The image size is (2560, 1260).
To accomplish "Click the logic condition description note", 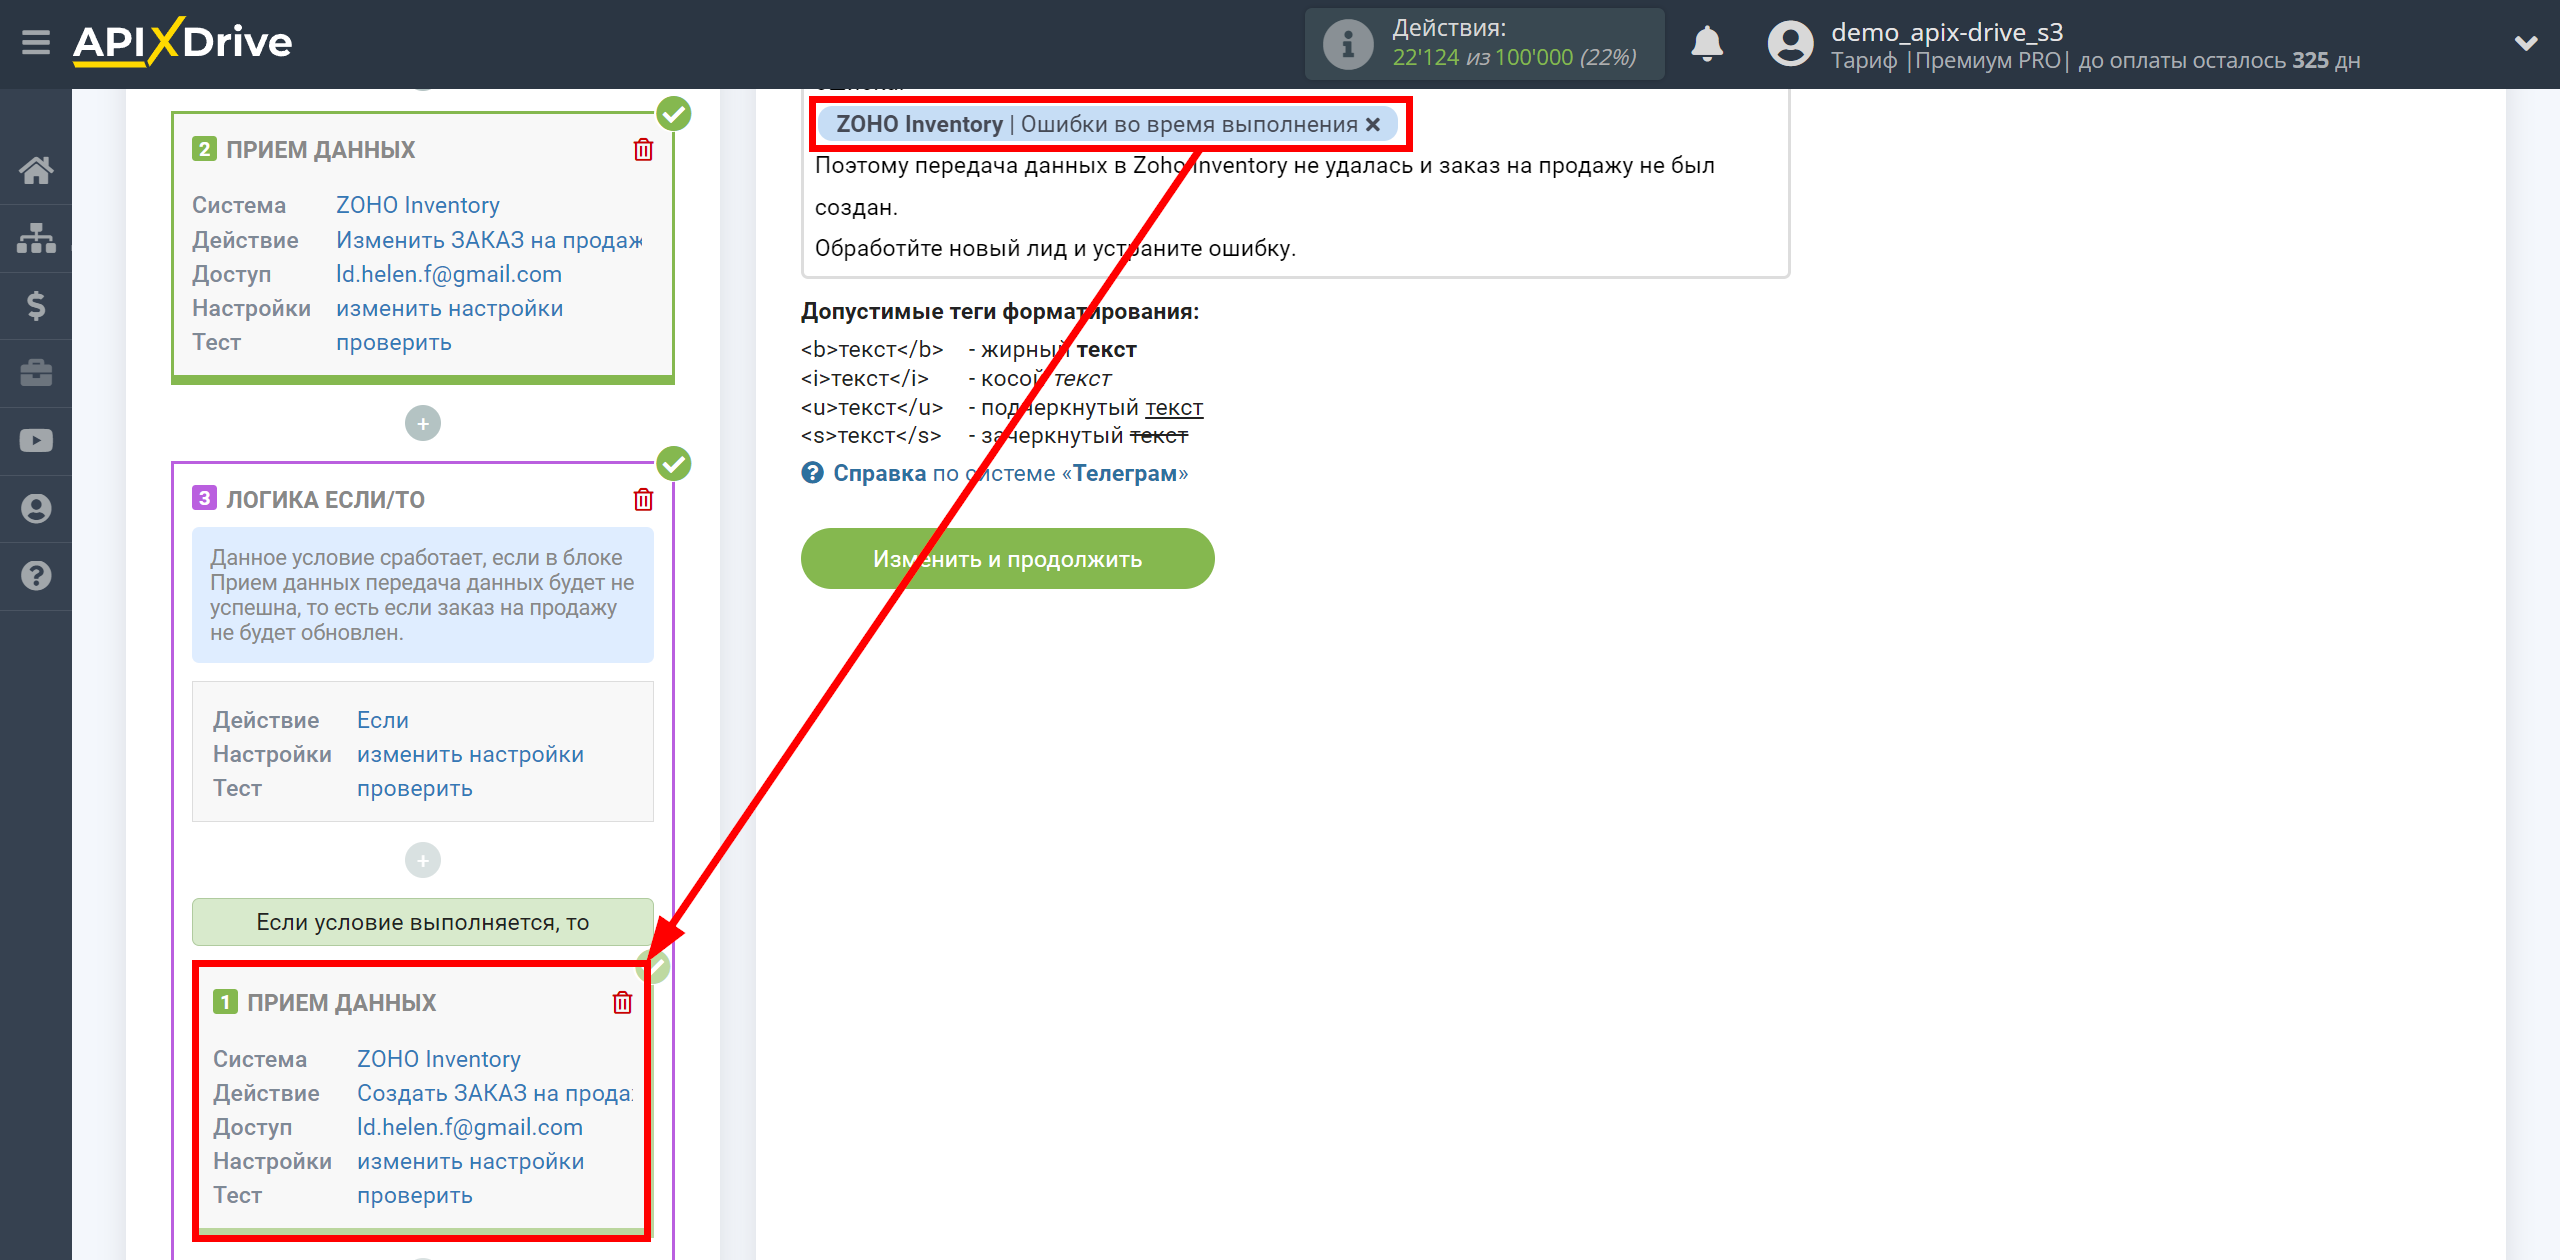I will pyautogui.click(x=423, y=595).
